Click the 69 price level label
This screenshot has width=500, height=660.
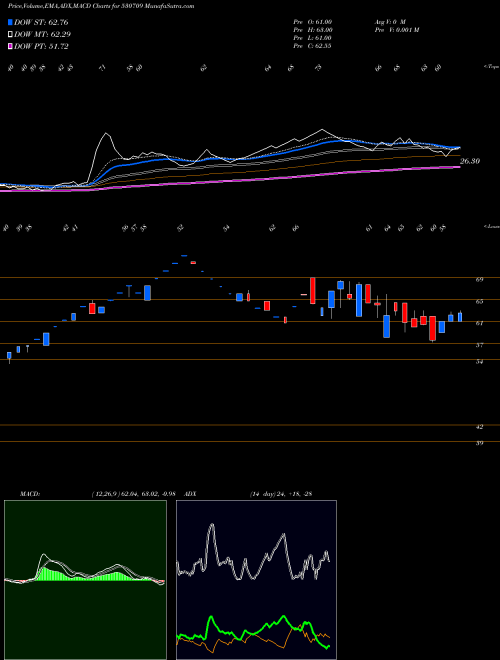click(479, 279)
